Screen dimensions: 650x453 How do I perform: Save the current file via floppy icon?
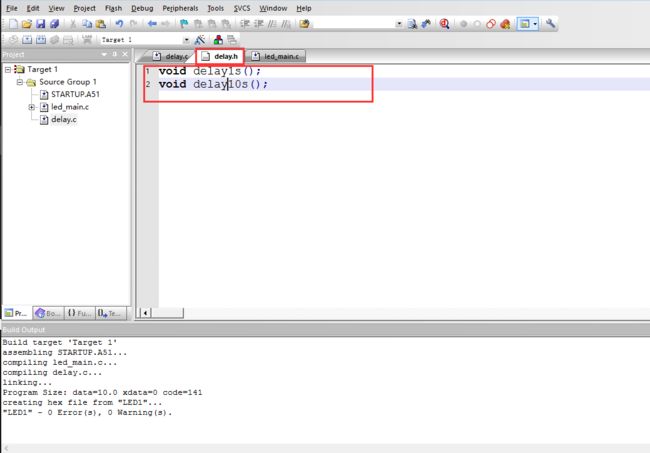(41, 24)
